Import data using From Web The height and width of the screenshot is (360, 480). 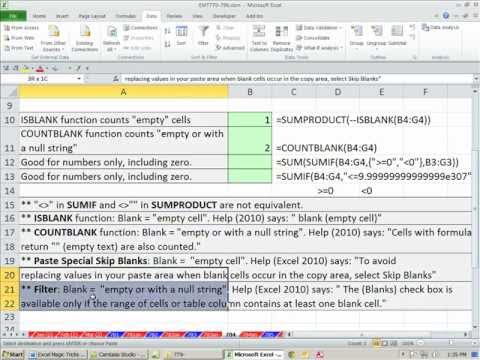[19, 38]
